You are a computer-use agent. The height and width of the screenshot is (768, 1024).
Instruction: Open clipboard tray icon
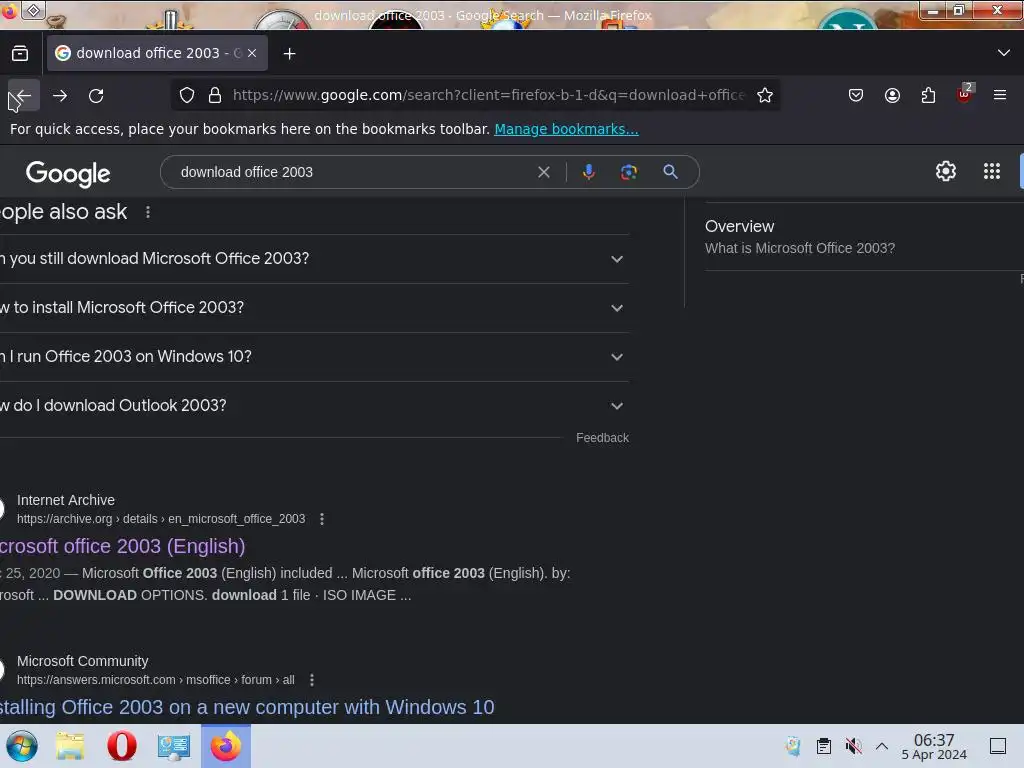point(824,746)
